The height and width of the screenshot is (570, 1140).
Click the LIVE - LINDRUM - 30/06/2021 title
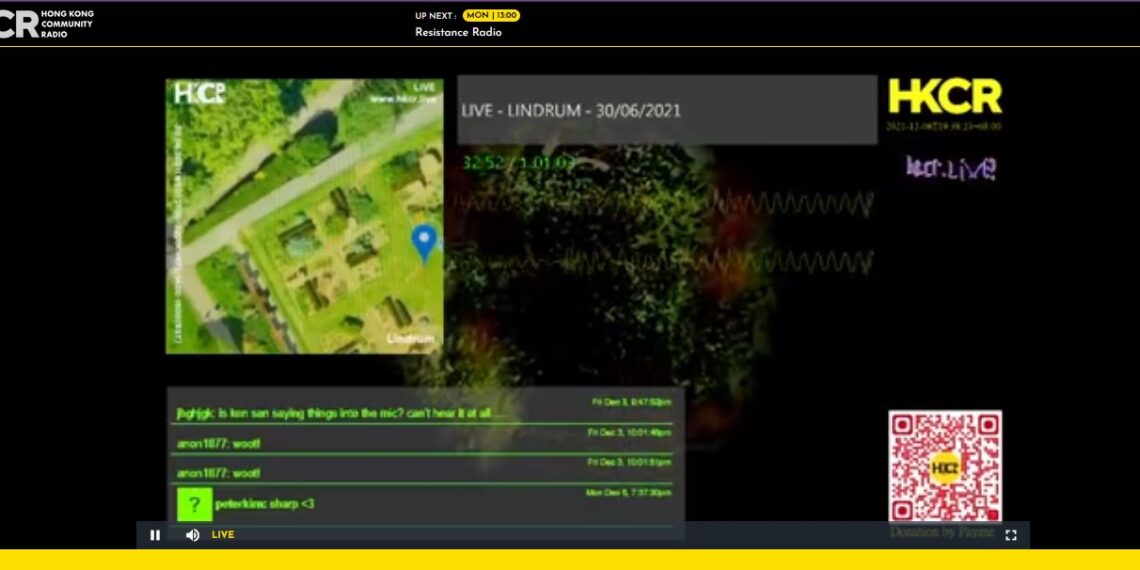pos(571,110)
